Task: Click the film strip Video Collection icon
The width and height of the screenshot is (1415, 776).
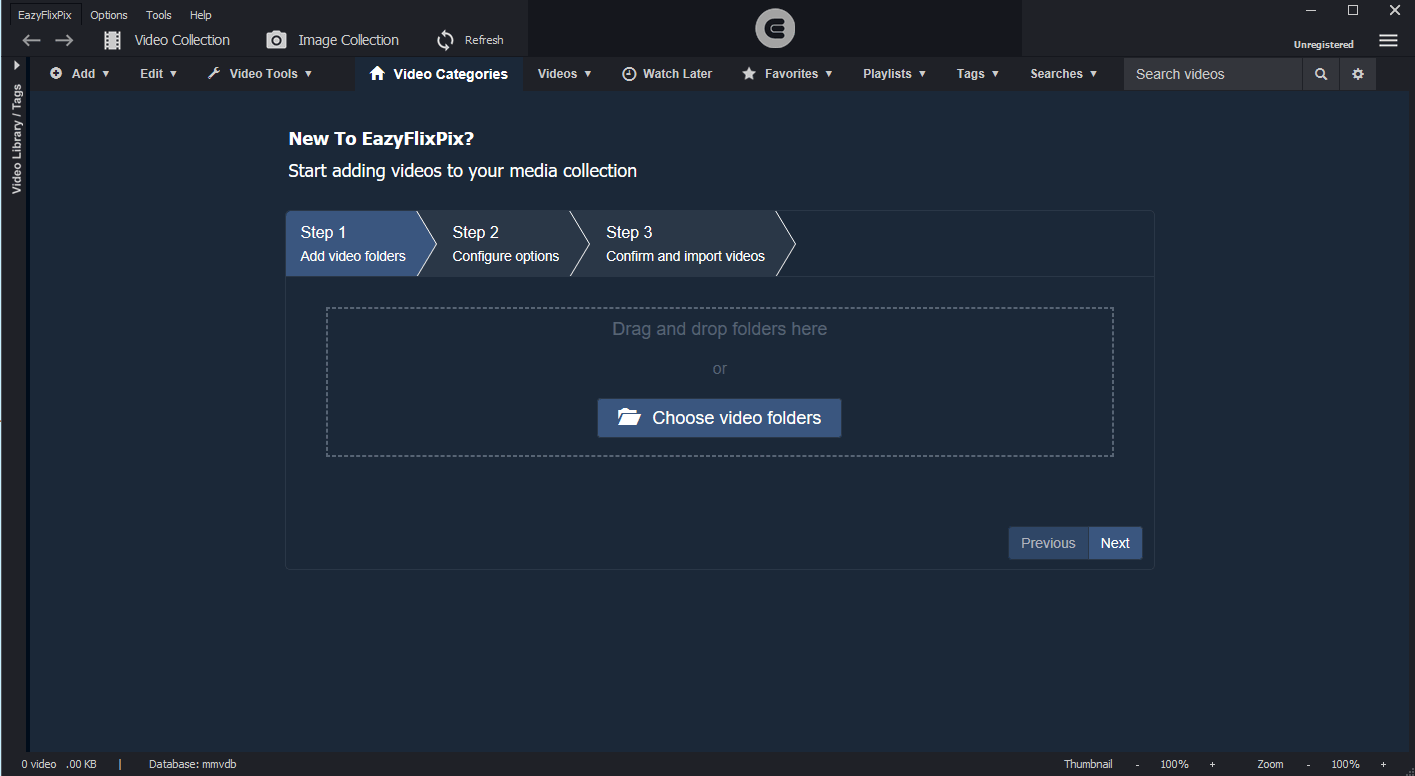Action: 113,40
